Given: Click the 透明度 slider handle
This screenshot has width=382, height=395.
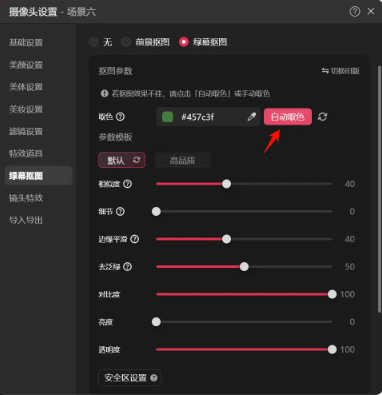Looking at the screenshot, I should coord(332,349).
